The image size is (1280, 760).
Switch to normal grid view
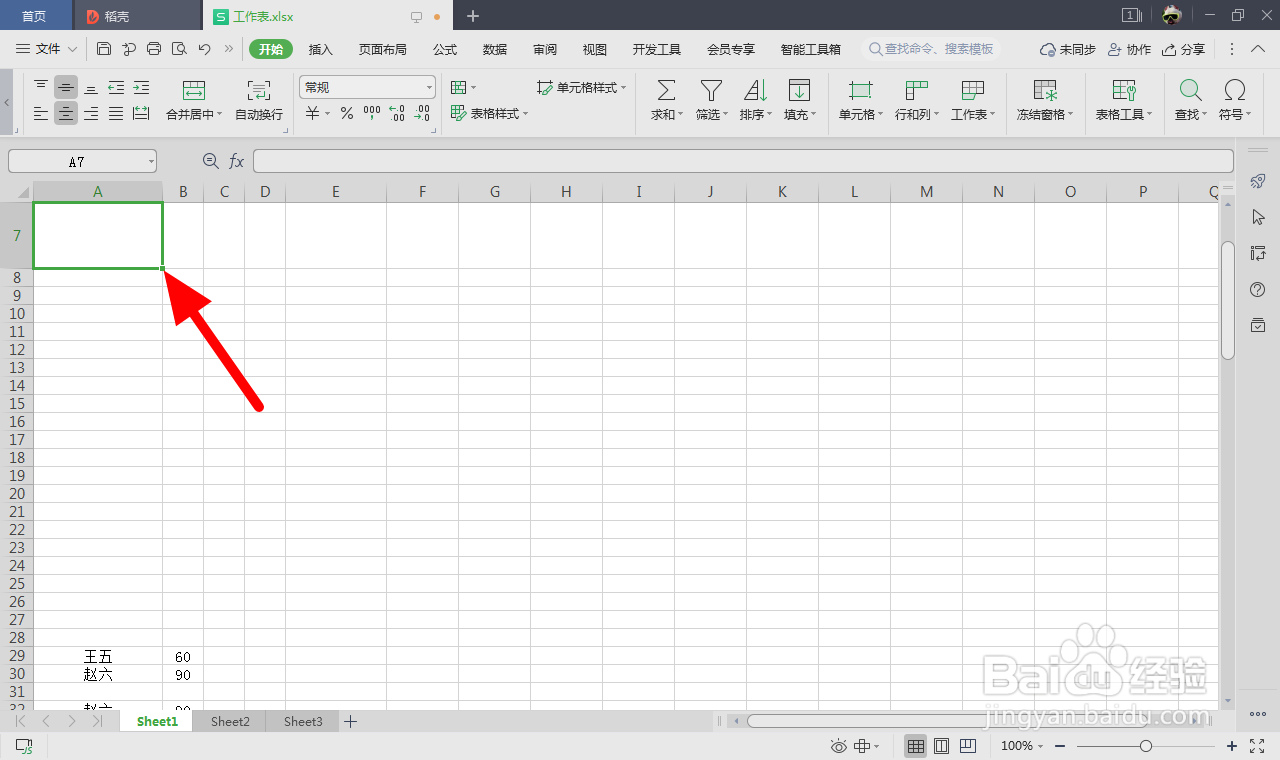tap(915, 746)
